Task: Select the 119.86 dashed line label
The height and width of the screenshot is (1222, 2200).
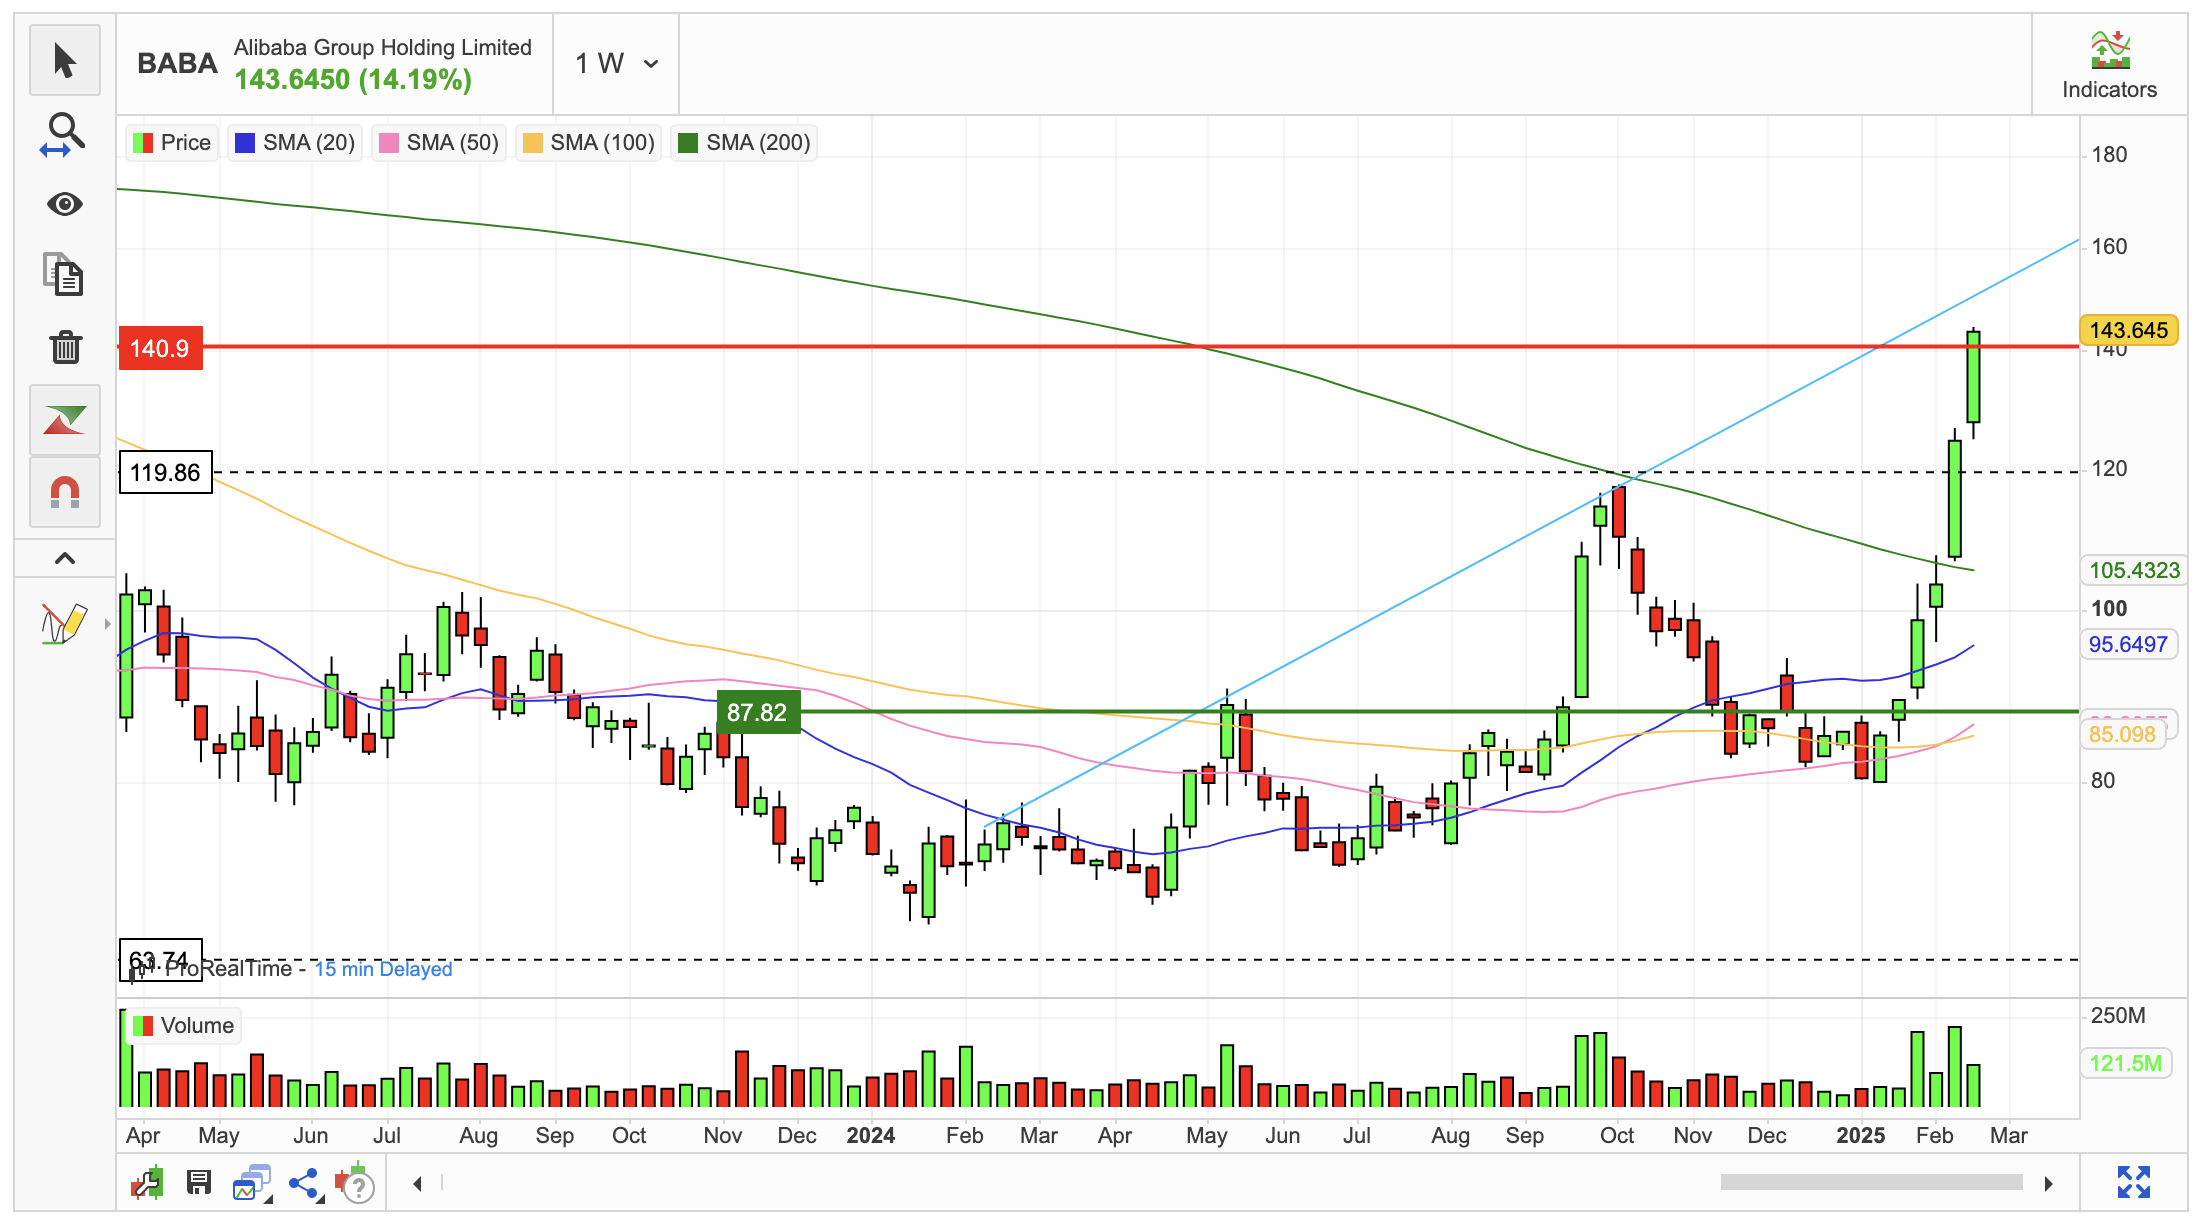Action: (x=166, y=472)
